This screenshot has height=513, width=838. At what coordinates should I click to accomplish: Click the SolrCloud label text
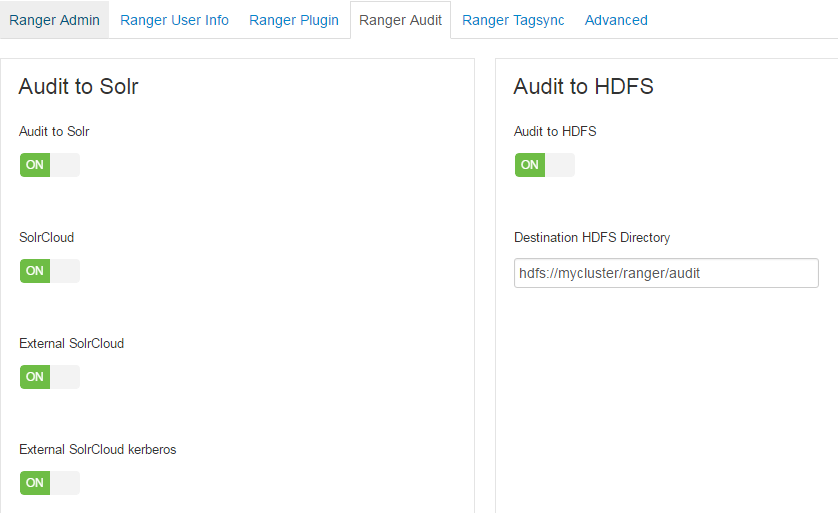tap(46, 238)
